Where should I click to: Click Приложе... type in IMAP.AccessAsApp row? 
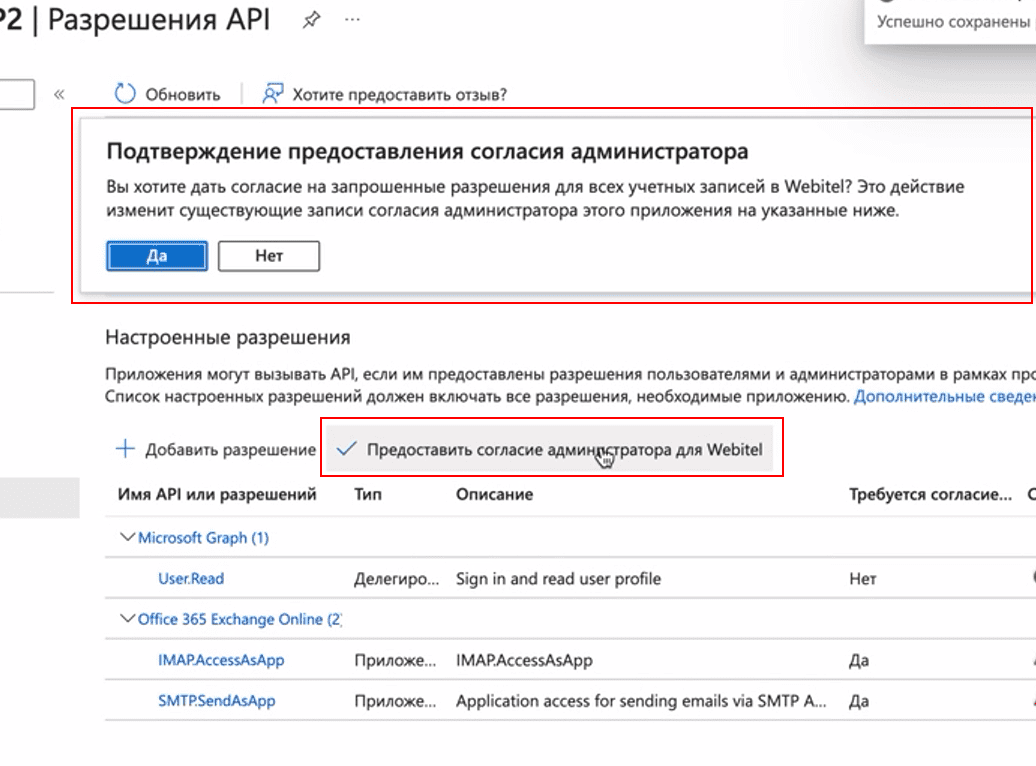point(395,660)
